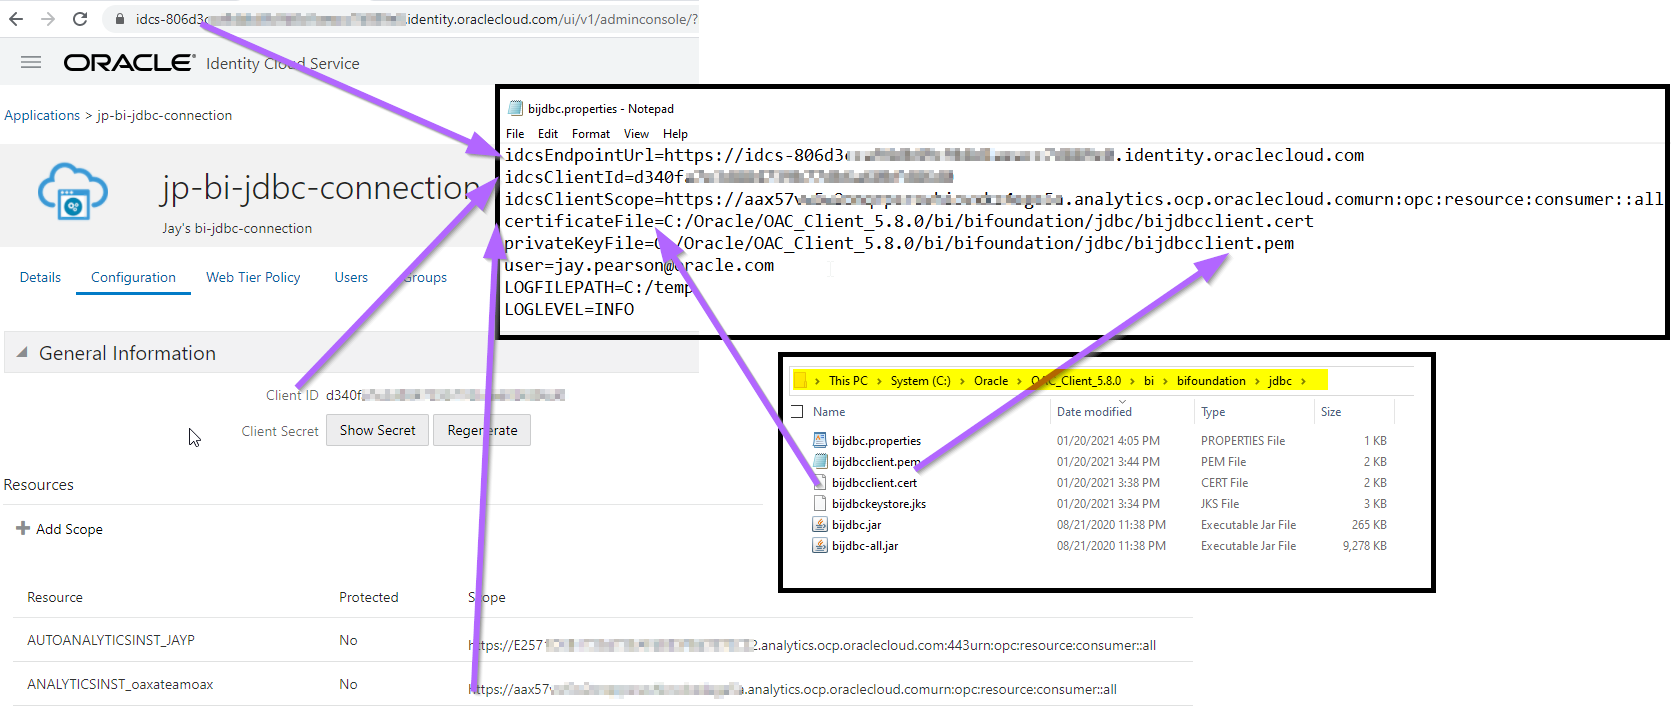
Task: Open Notepad's Edit menu
Action: click(x=548, y=133)
